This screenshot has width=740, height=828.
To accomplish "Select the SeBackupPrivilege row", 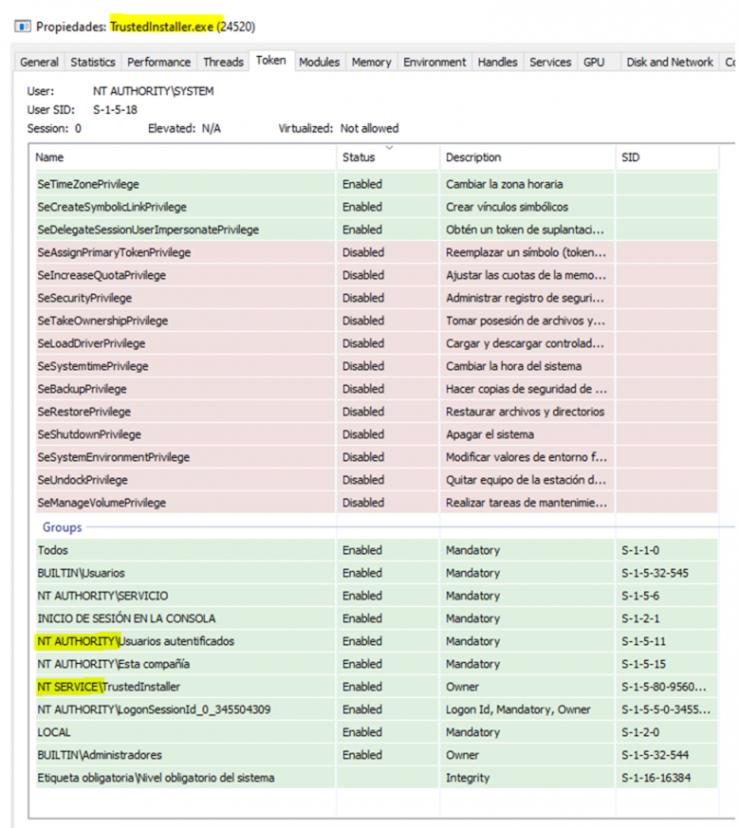I will point(377,389).
